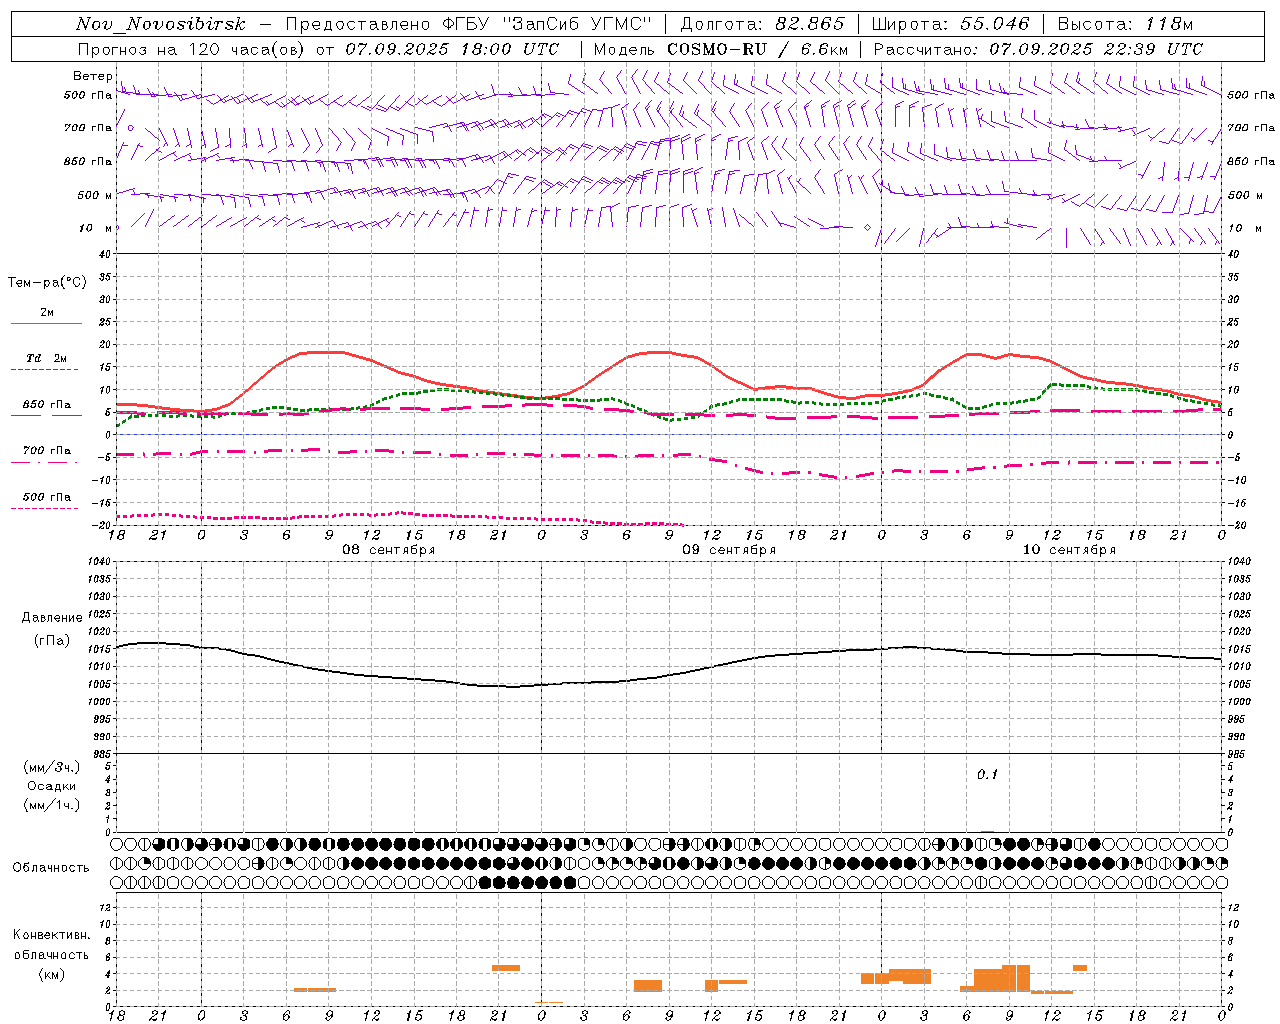
Task: Click the 'Тем-ра(°C)' panel label
Action: (47, 282)
